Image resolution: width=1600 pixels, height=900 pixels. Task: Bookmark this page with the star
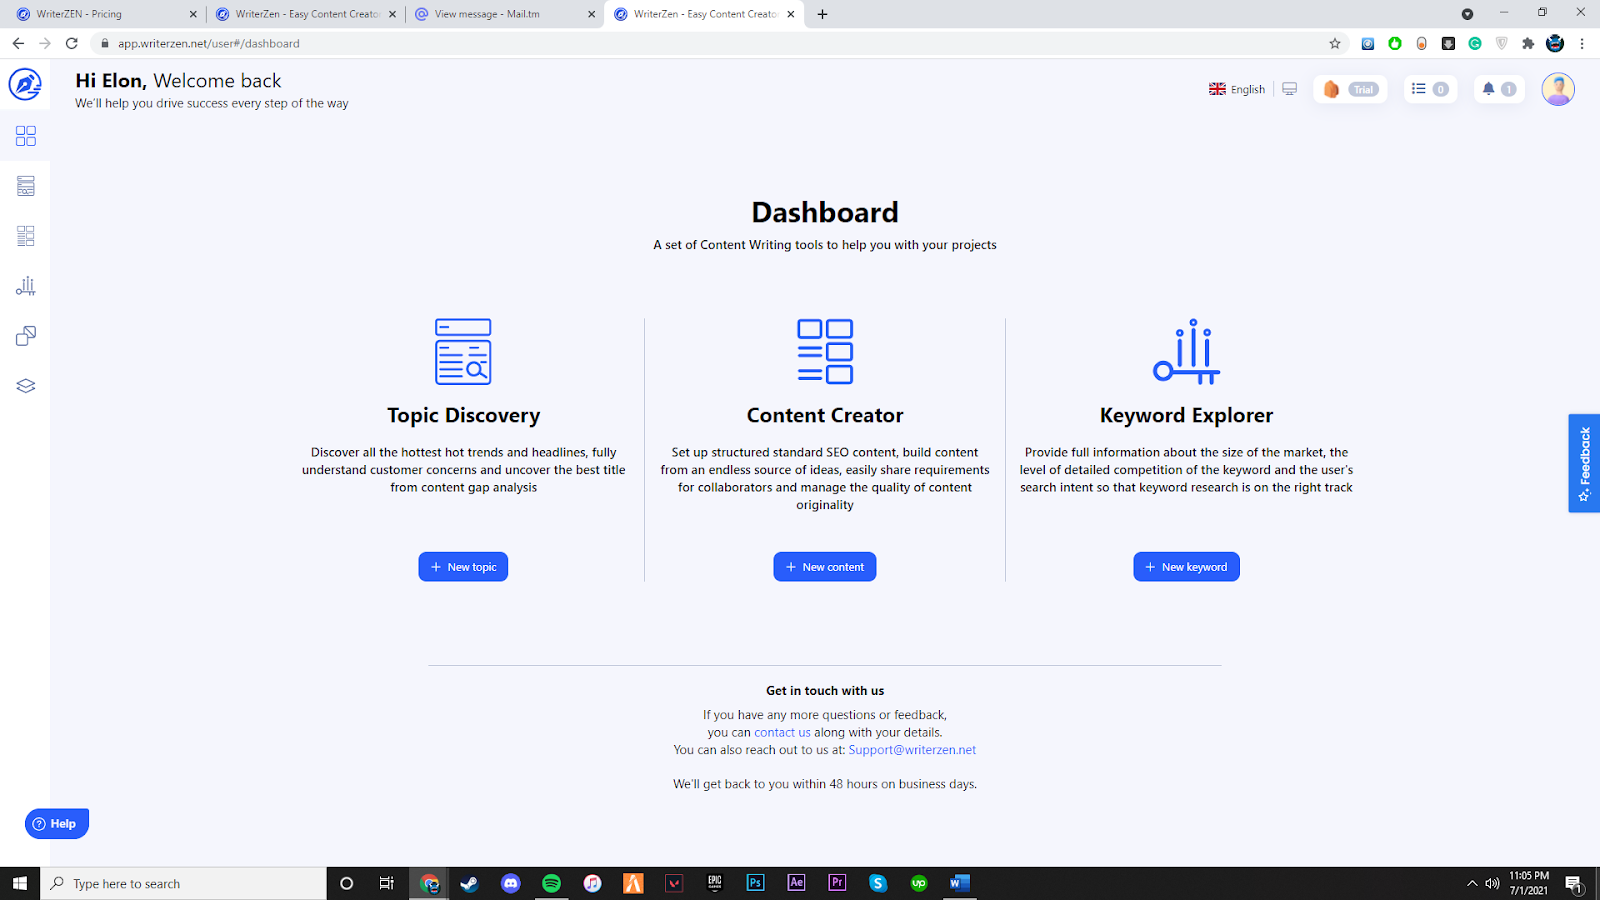1334,43
